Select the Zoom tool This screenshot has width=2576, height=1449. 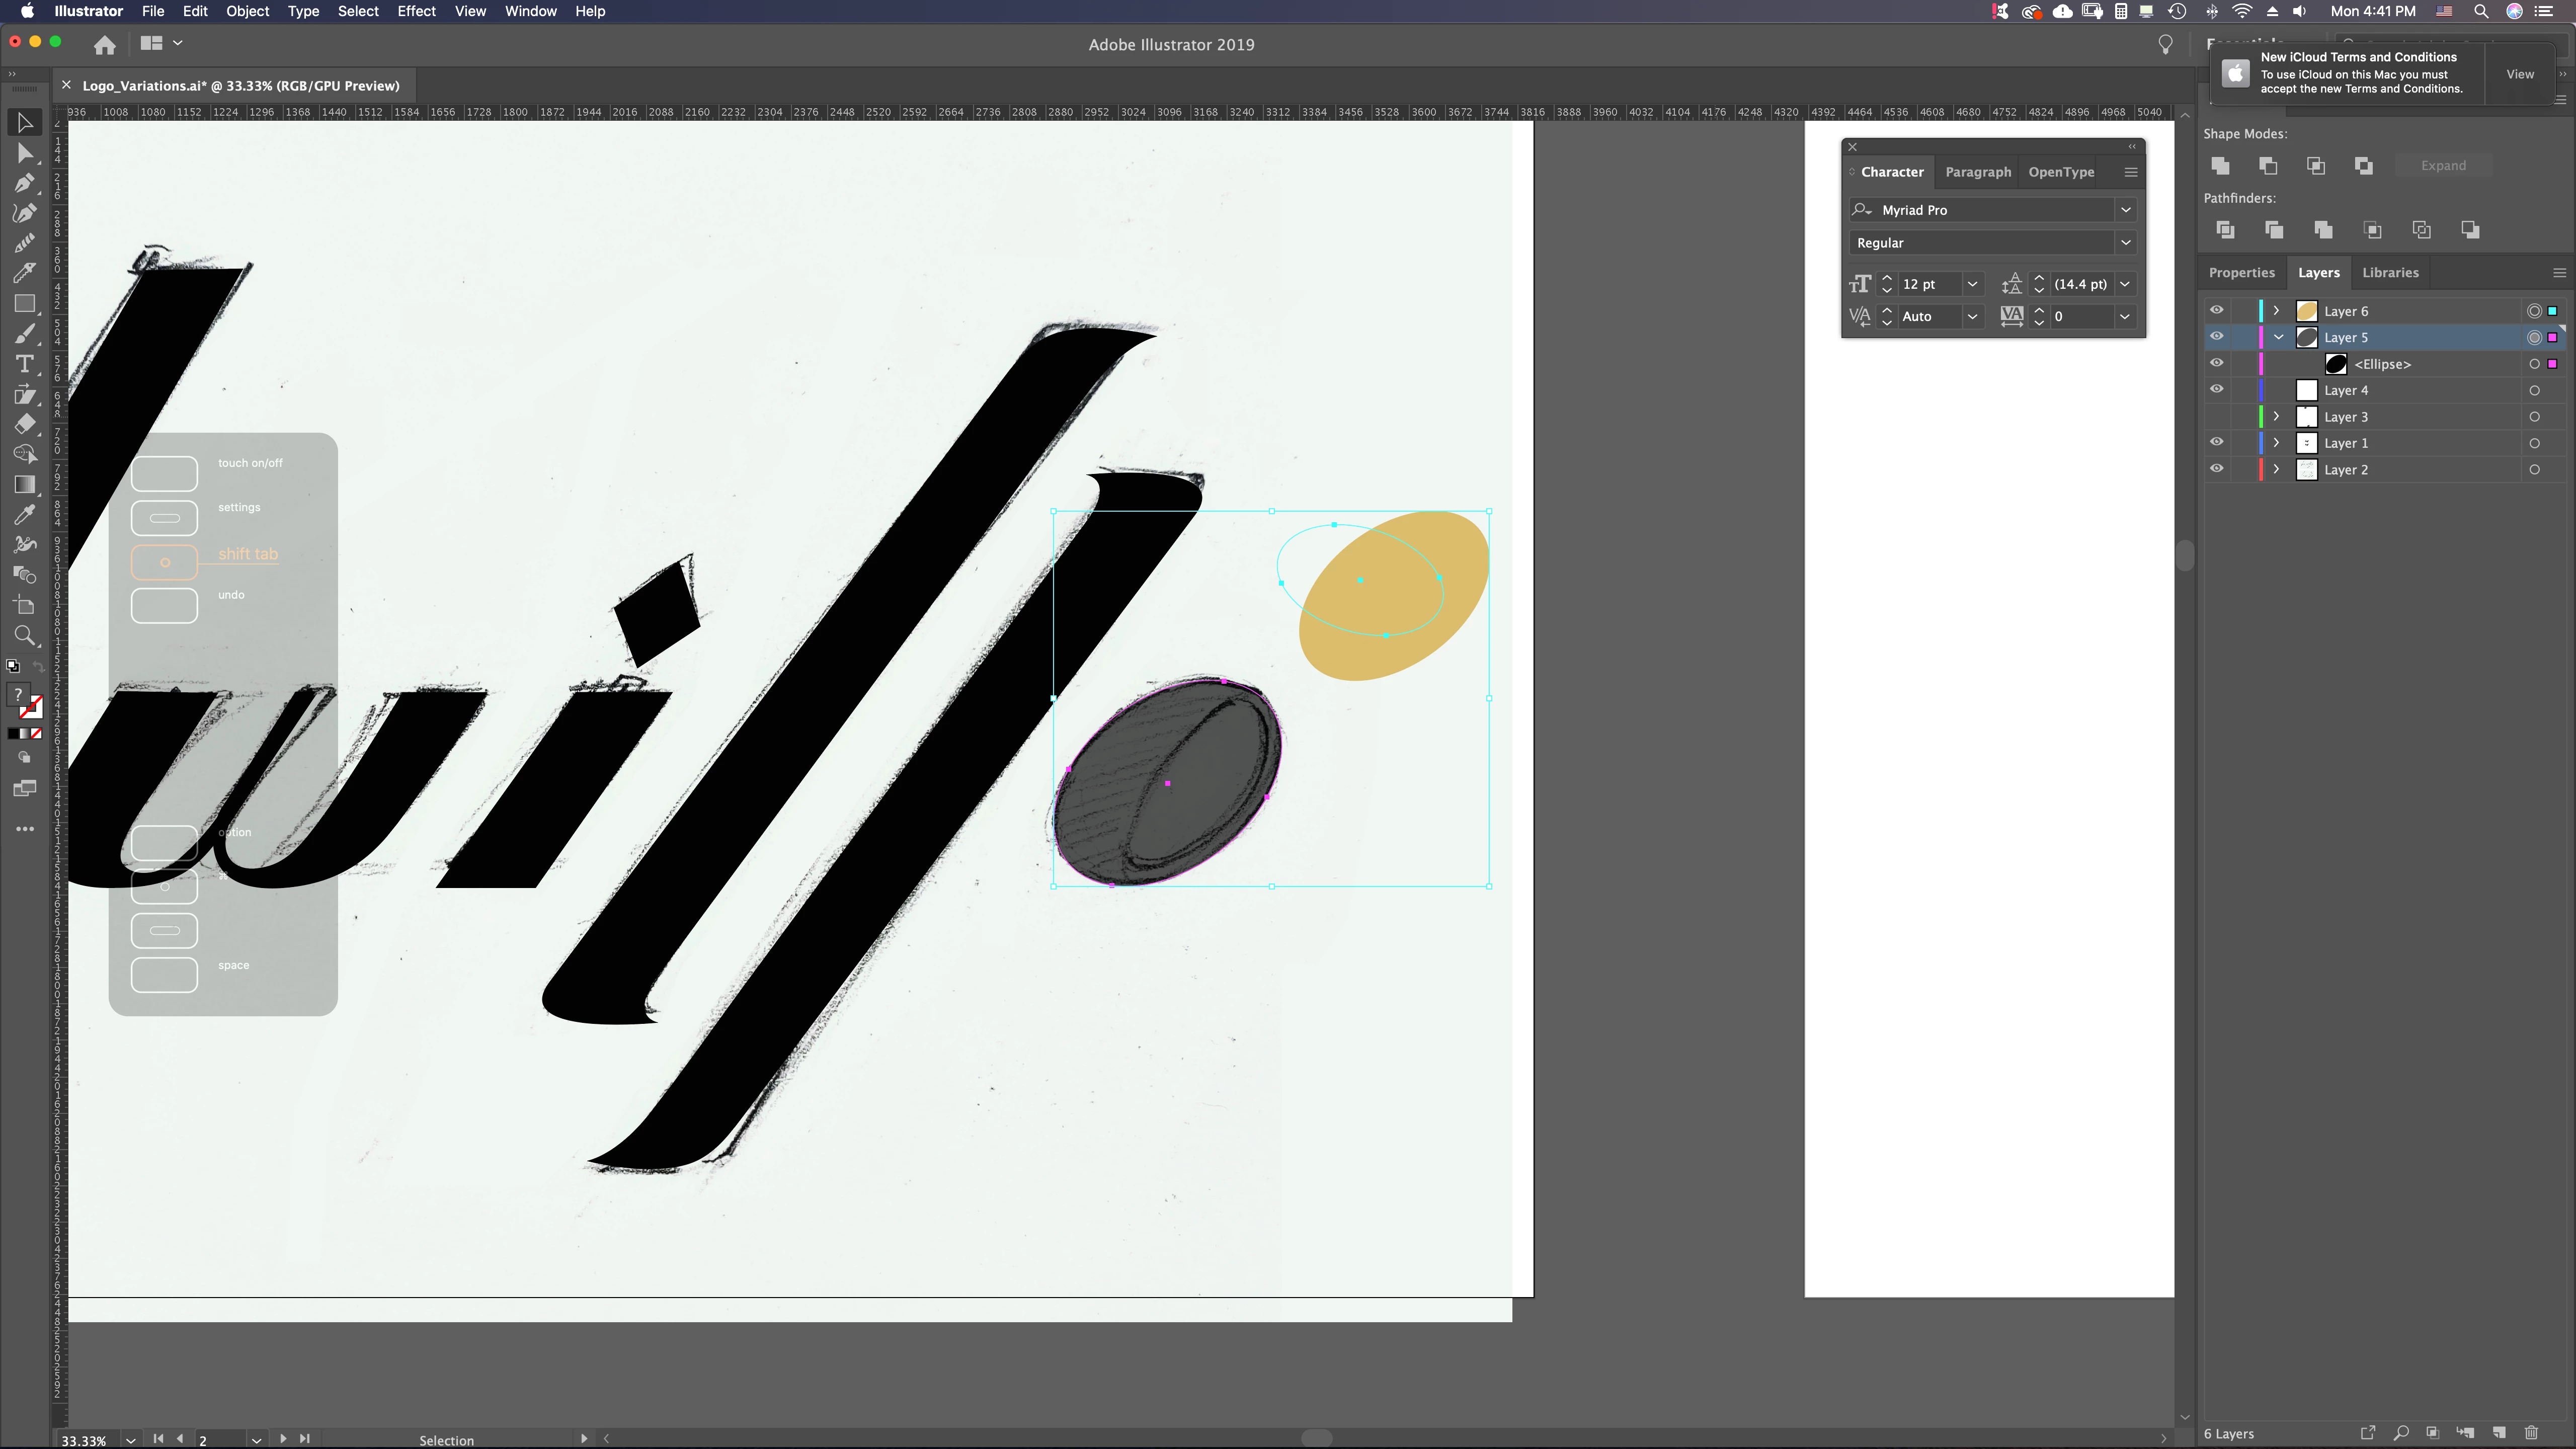pos(25,636)
